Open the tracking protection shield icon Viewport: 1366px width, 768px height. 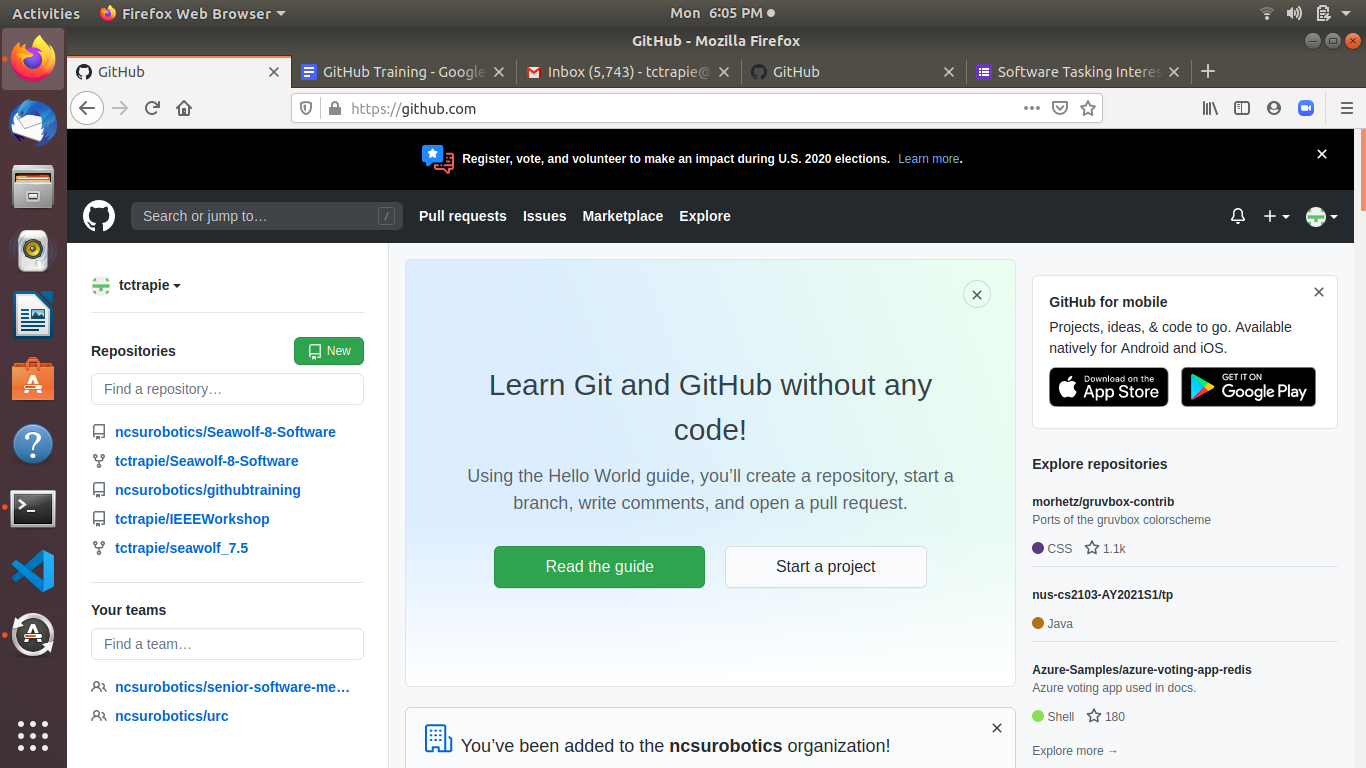pyautogui.click(x=307, y=108)
